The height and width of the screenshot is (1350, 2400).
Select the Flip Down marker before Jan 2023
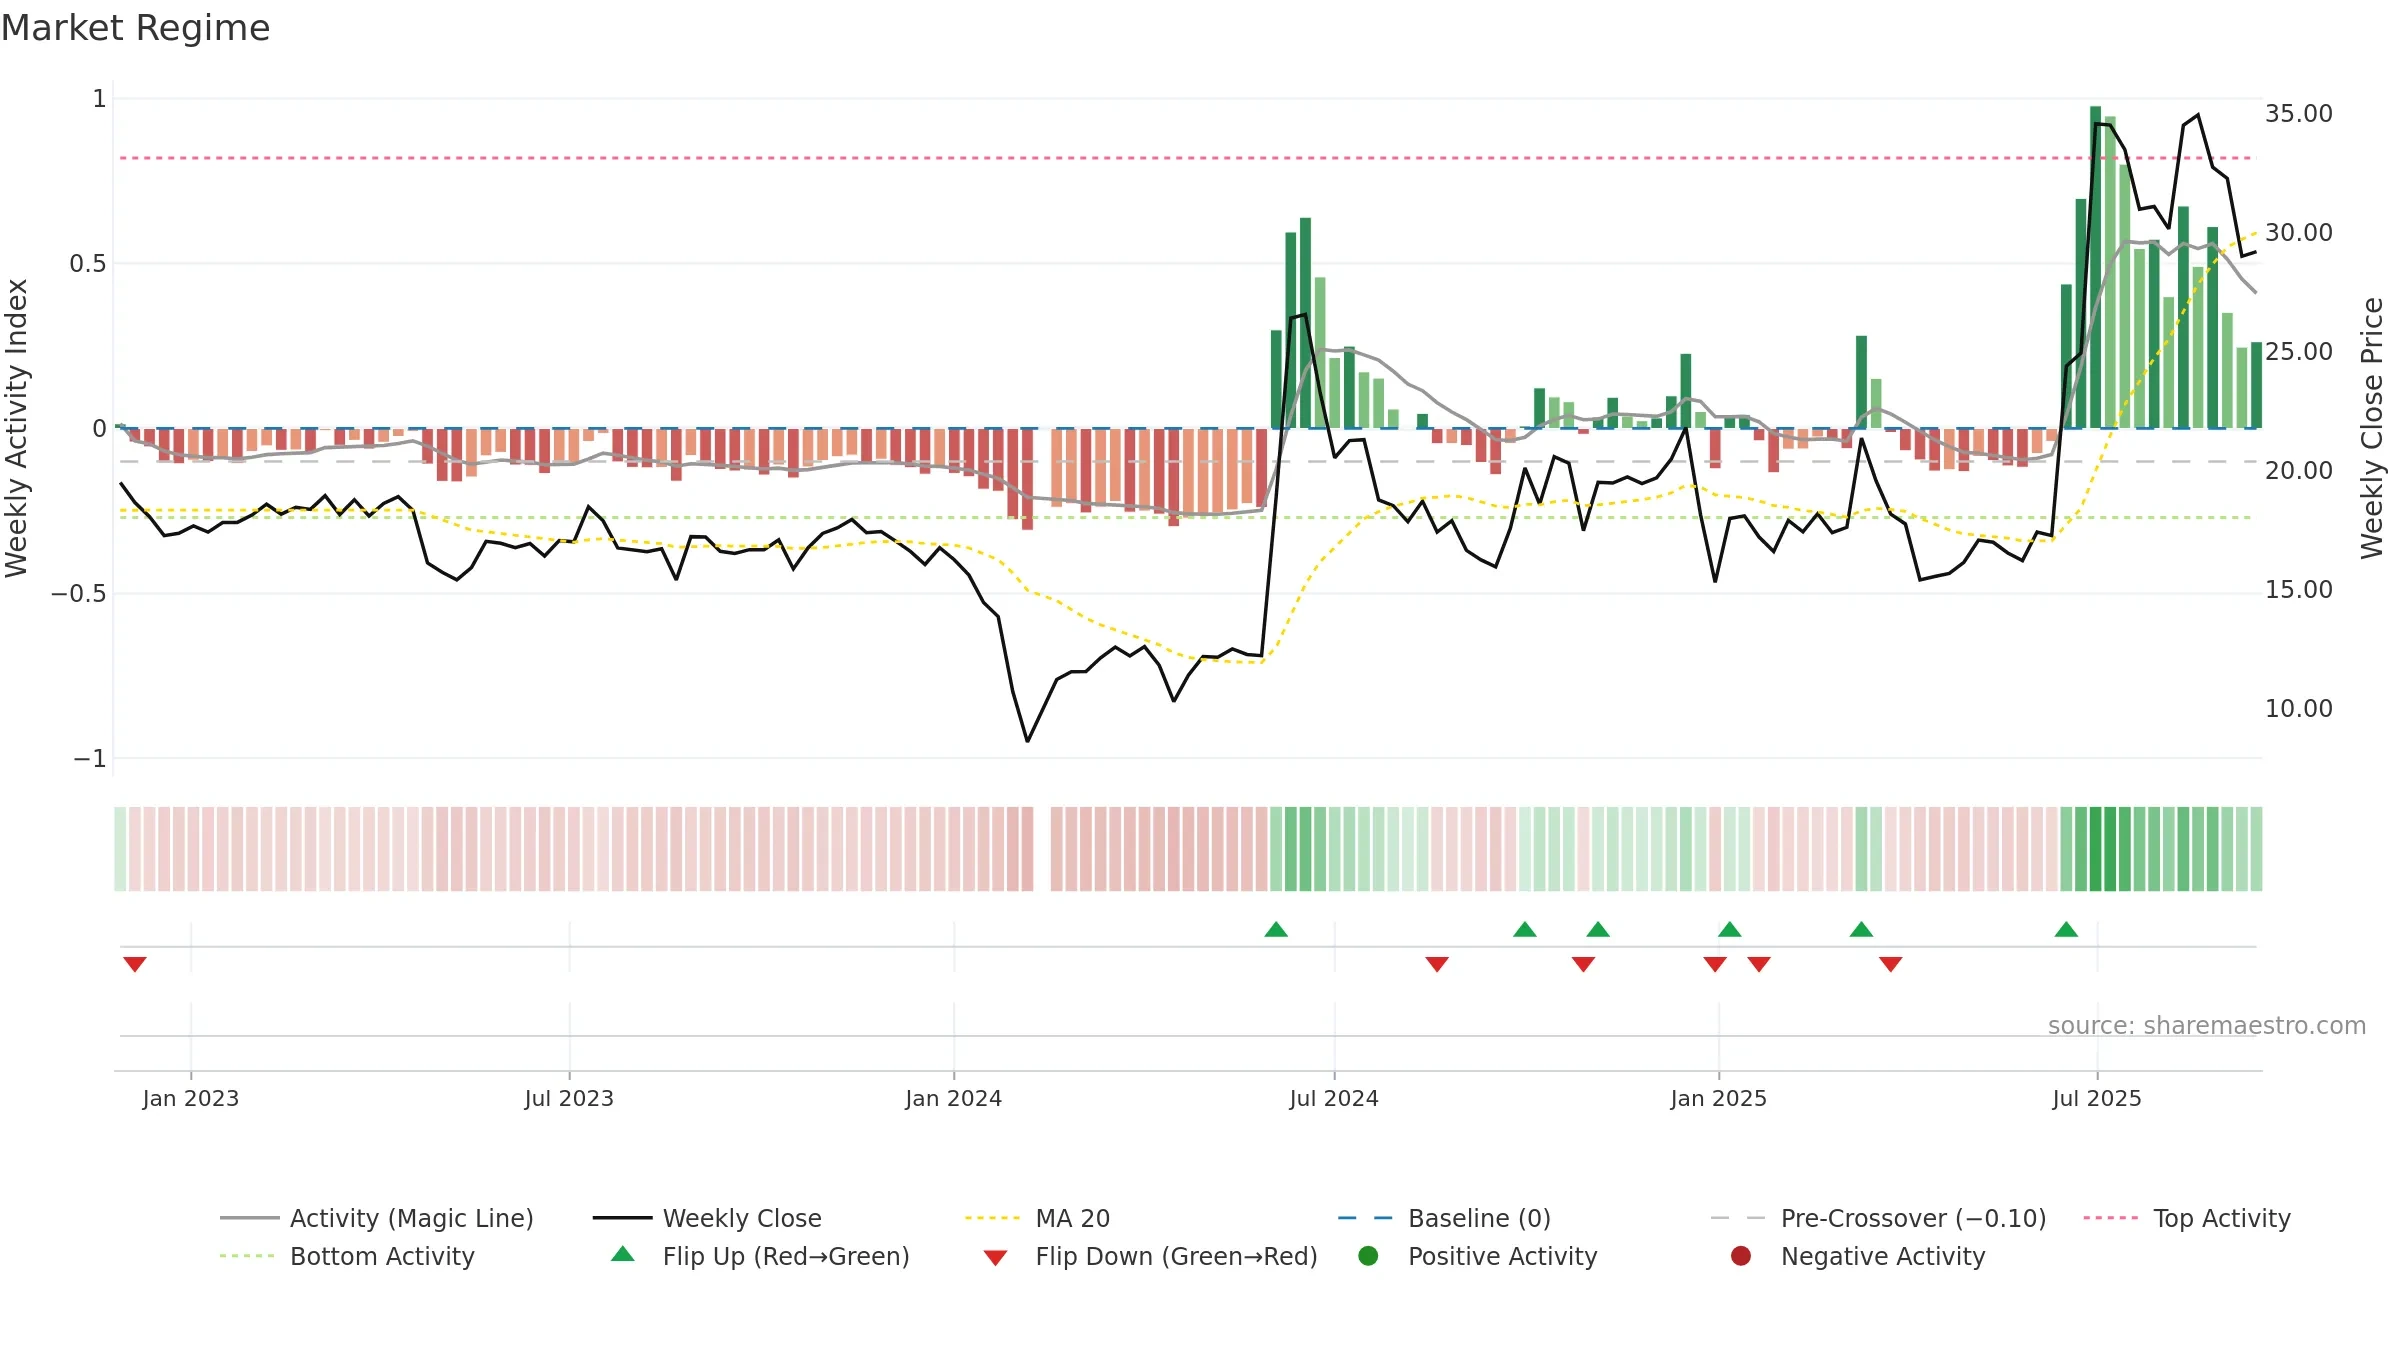pos(135,964)
